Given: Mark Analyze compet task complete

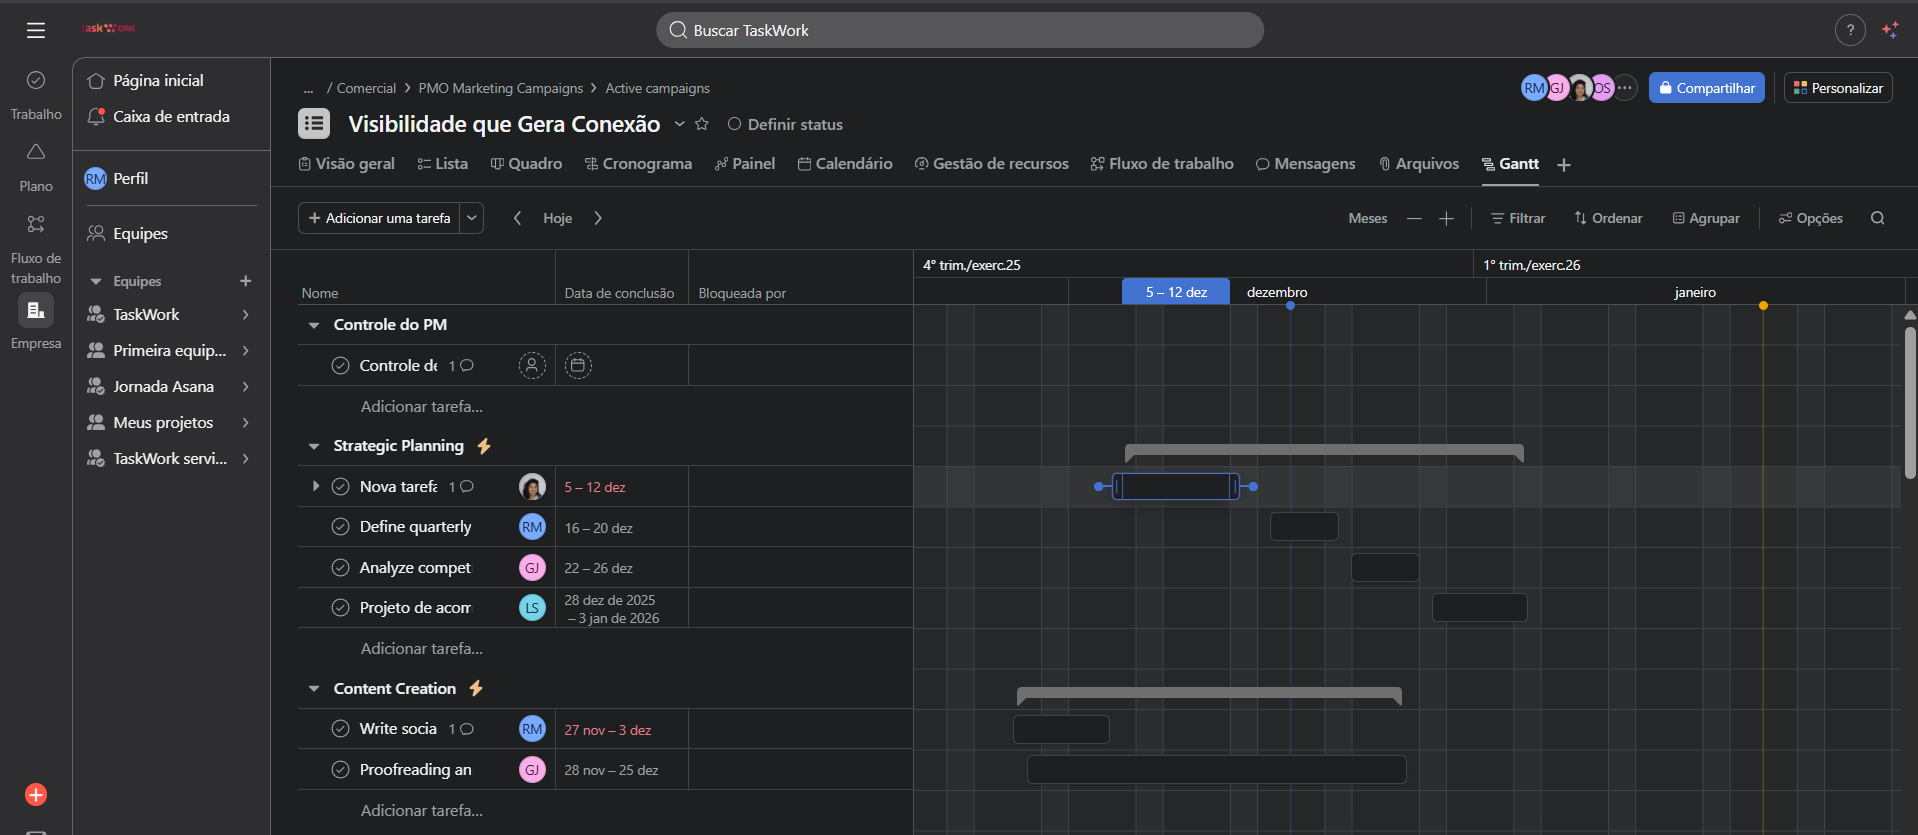Looking at the screenshot, I should 340,568.
